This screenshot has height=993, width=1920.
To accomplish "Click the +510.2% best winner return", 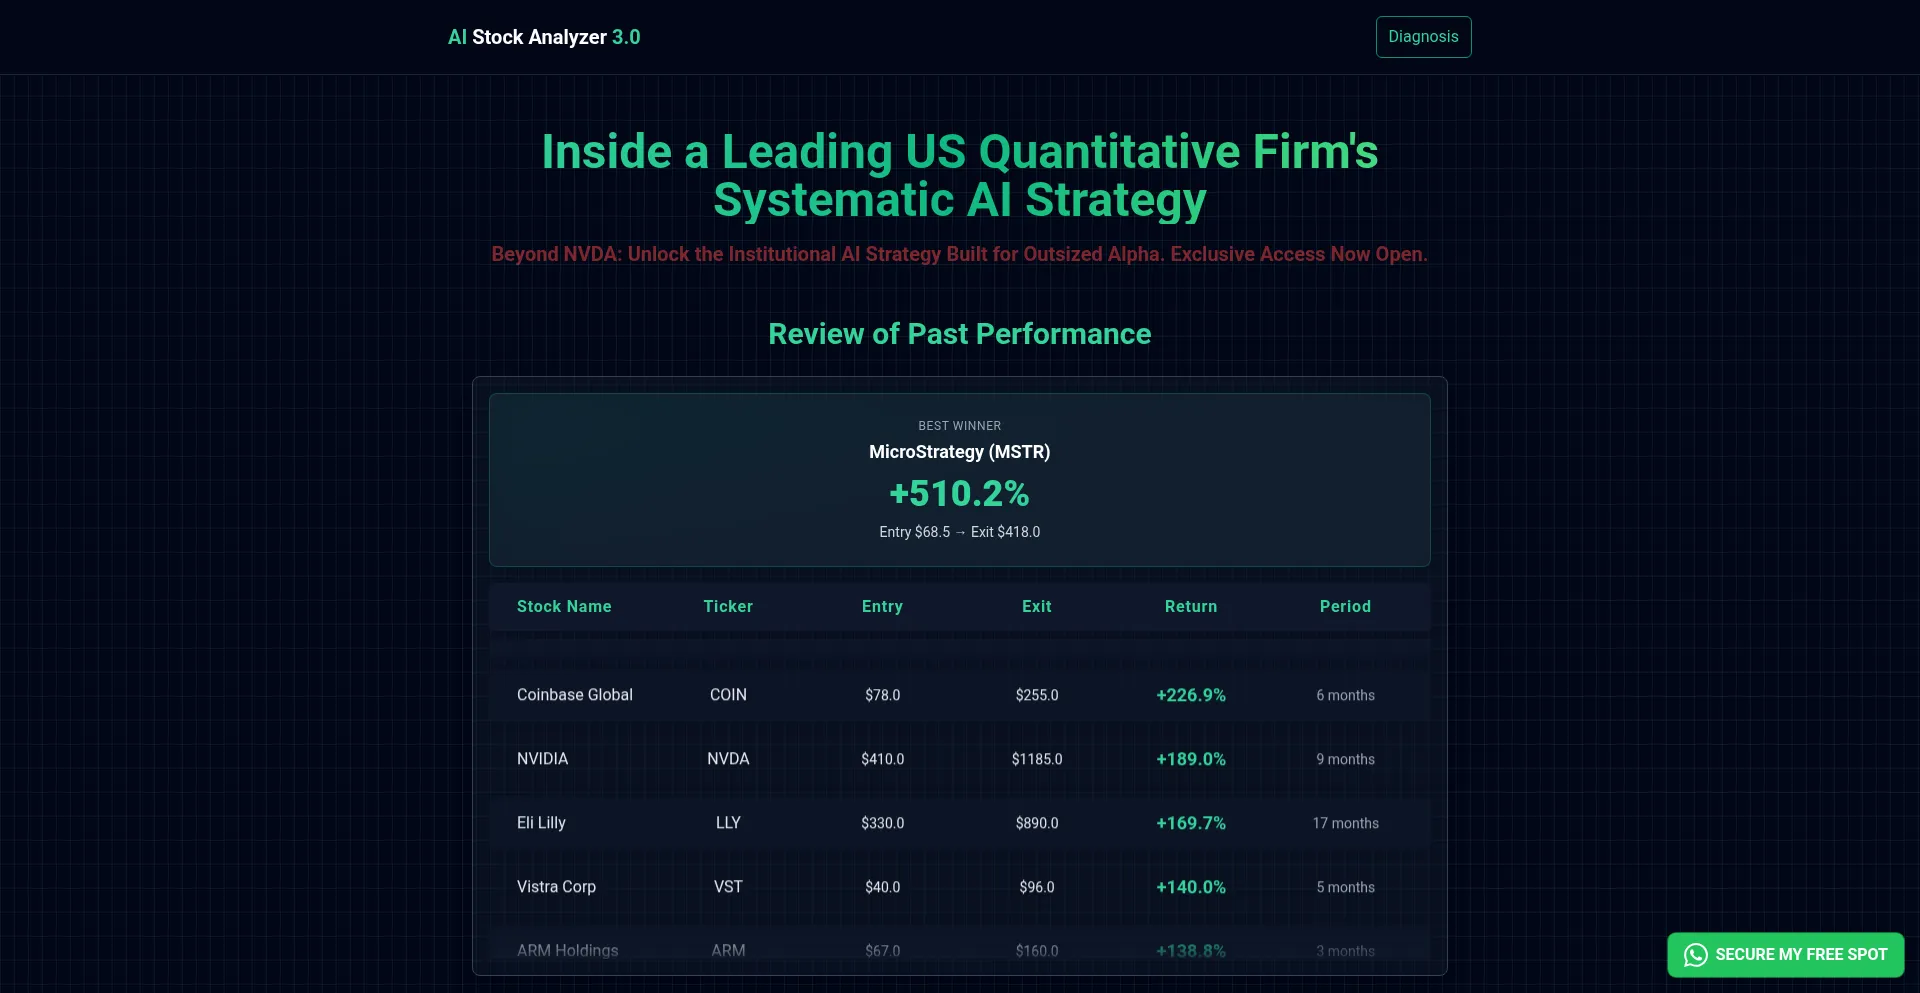I will (960, 494).
